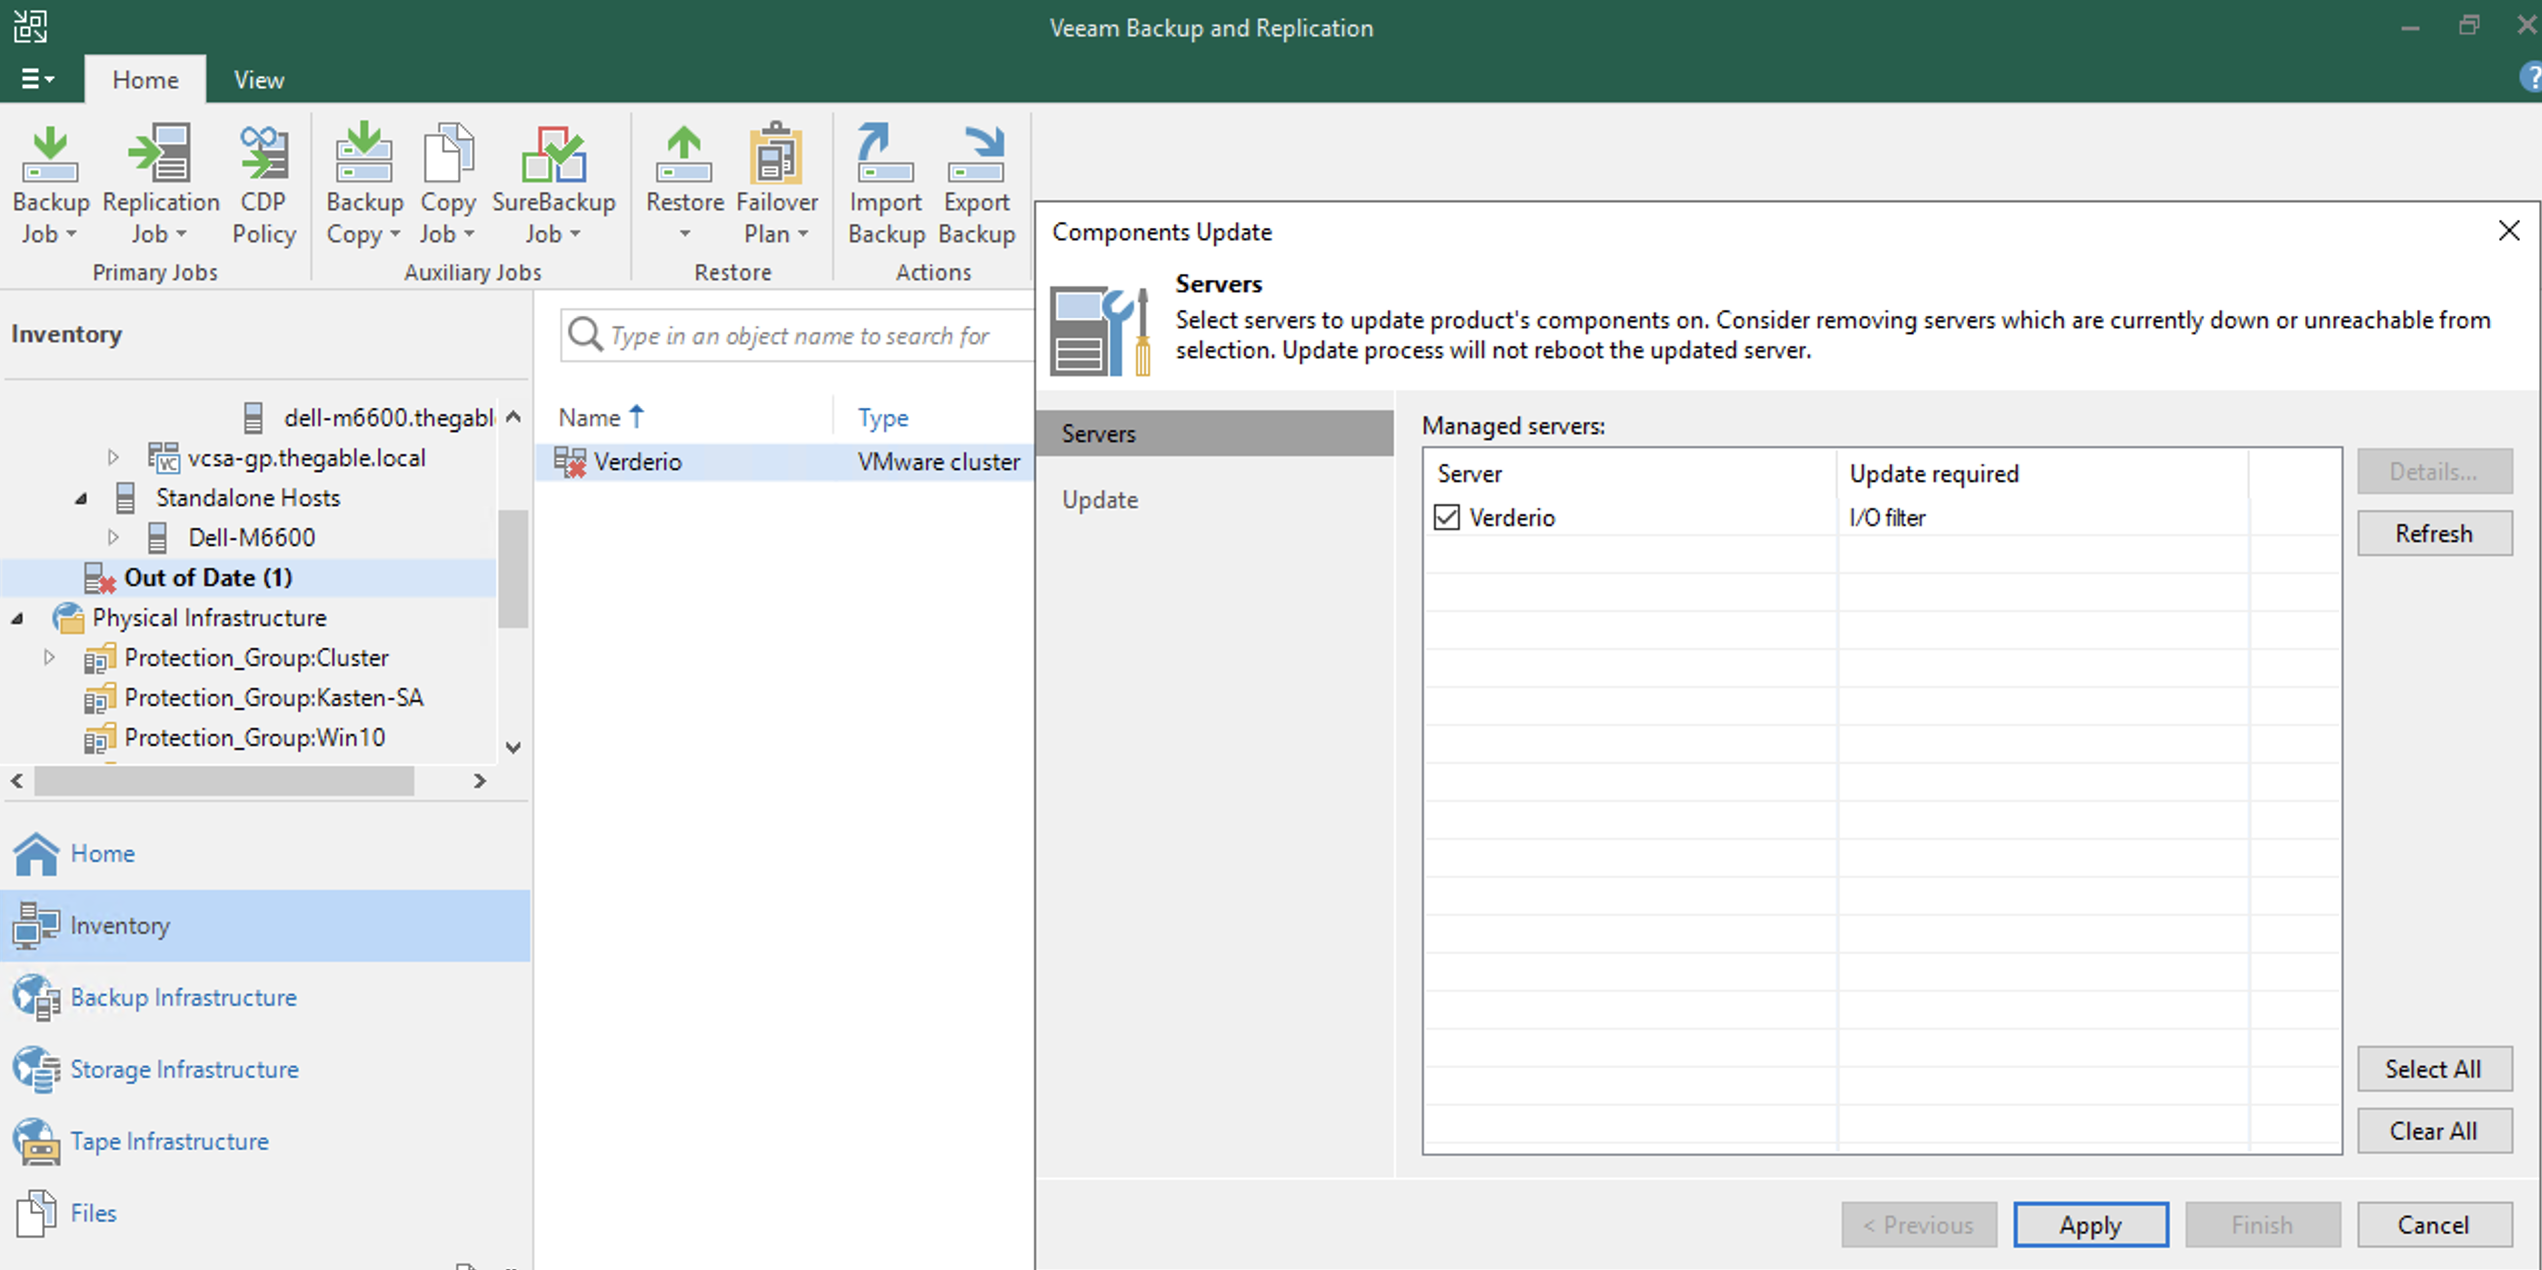Click the Files page icon
This screenshot has width=2542, height=1270.
pyautogui.click(x=37, y=1213)
